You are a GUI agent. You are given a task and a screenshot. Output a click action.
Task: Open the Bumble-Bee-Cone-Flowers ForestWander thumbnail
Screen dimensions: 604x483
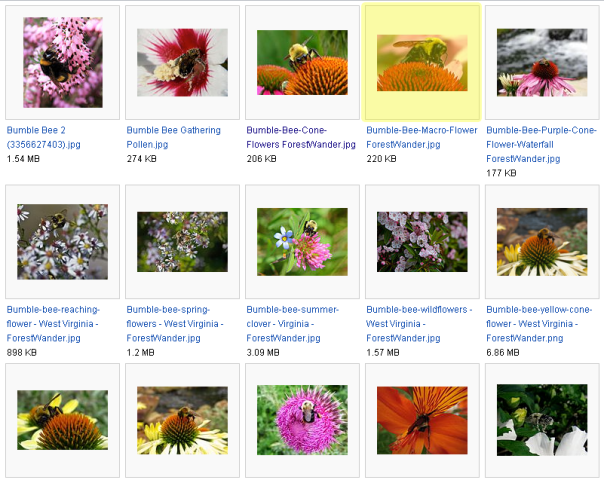point(302,62)
